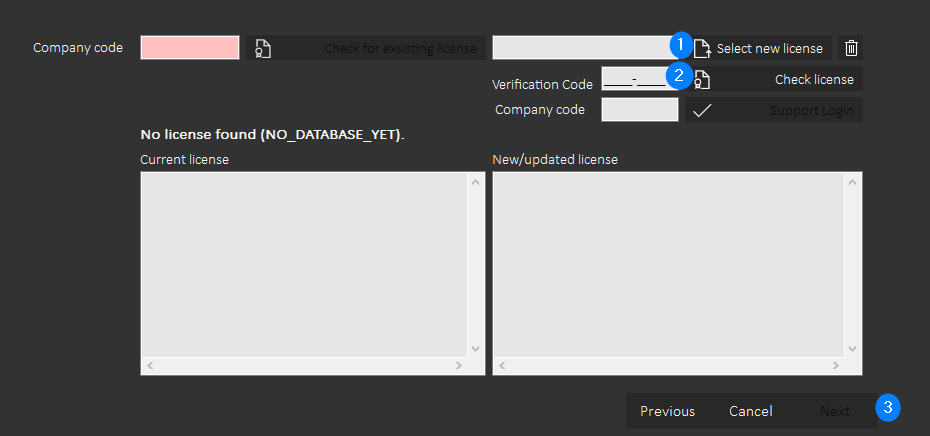
Task: Focus the Verification Code input field
Action: tap(639, 78)
